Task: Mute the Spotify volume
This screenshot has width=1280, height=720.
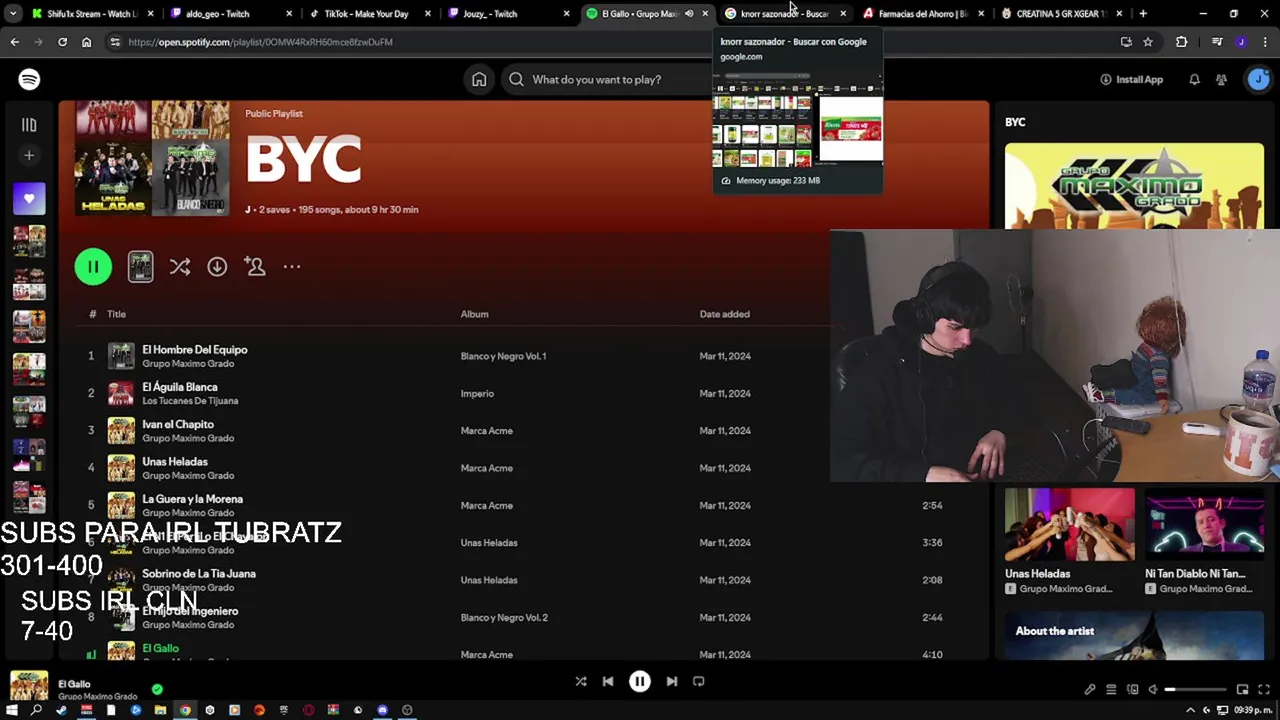Action: (x=1153, y=689)
